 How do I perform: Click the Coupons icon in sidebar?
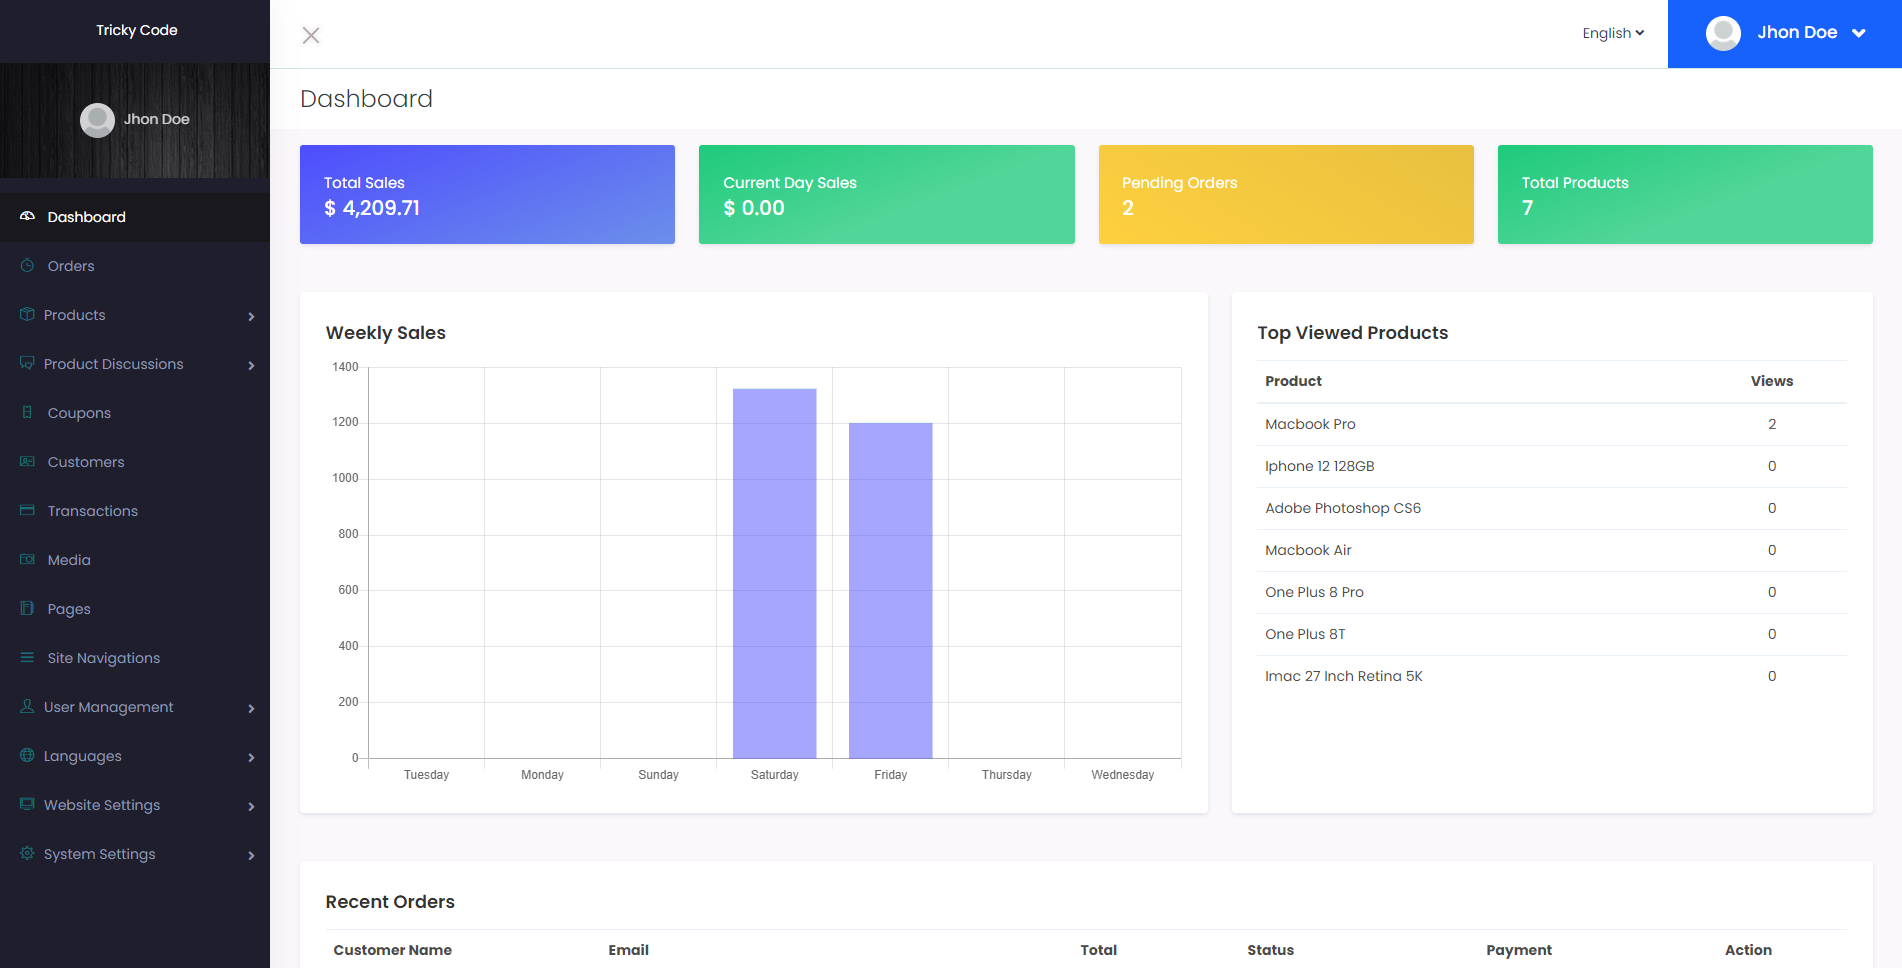click(x=27, y=412)
